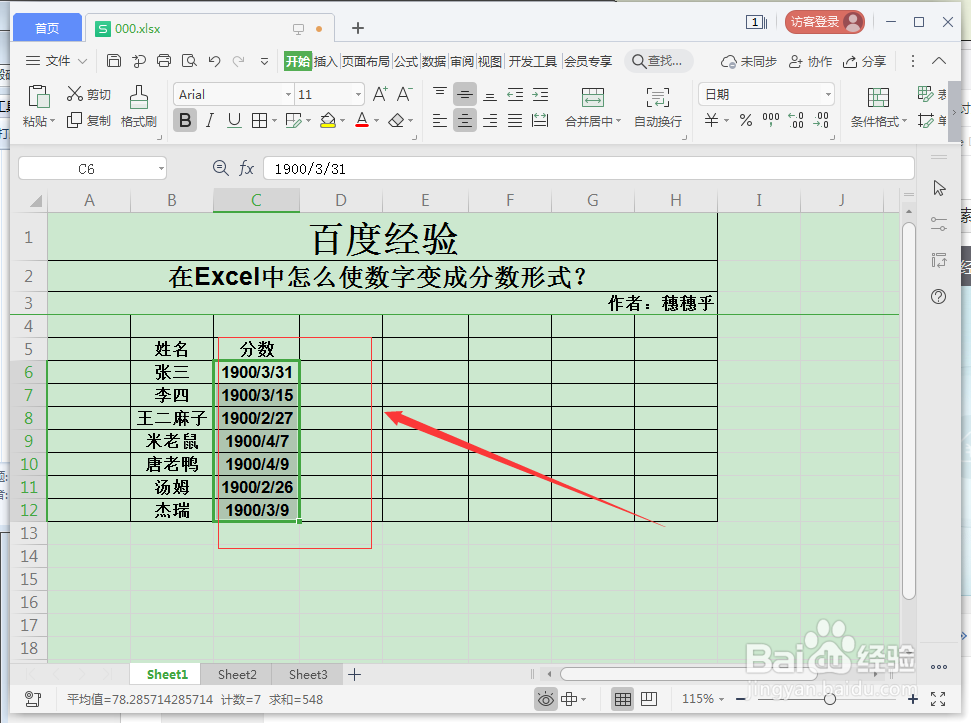The height and width of the screenshot is (723, 971).
Task: Click Merge and Center button
Action: coord(593,106)
